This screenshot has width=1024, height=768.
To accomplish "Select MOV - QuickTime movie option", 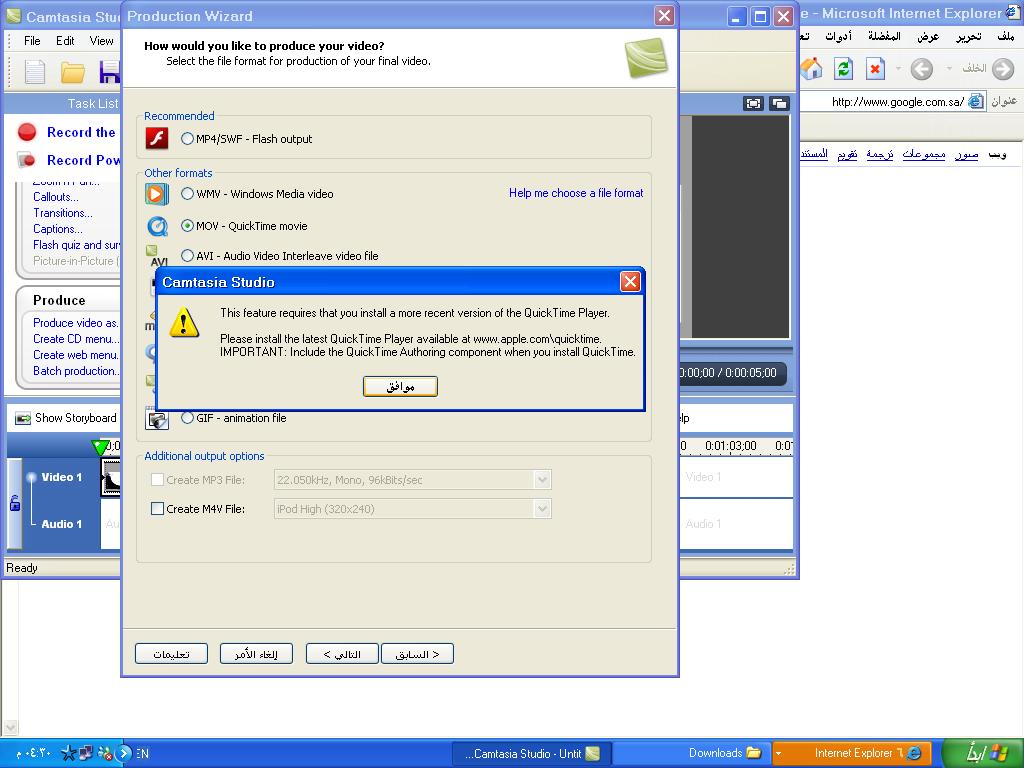I will coord(187,225).
